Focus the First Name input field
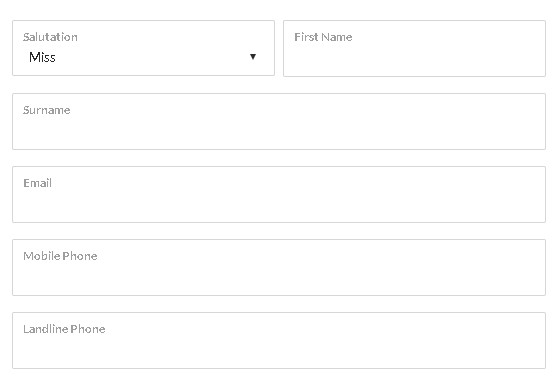Screen dimensions: 559x380 (x=414, y=48)
